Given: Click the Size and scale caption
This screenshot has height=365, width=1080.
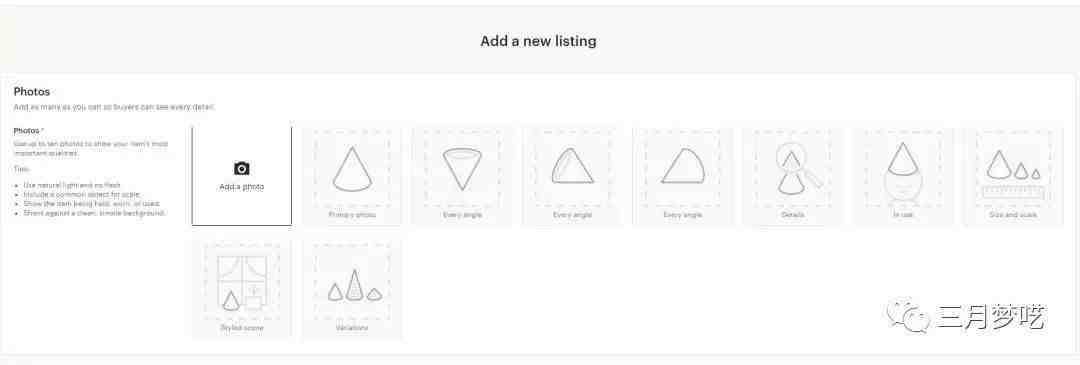Looking at the screenshot, I should pos(1013,215).
